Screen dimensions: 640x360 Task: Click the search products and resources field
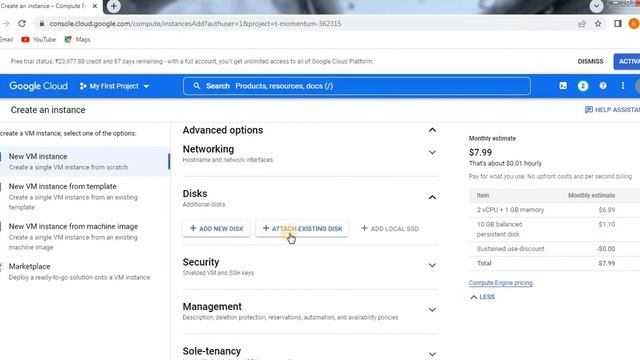pyautogui.click(x=356, y=86)
